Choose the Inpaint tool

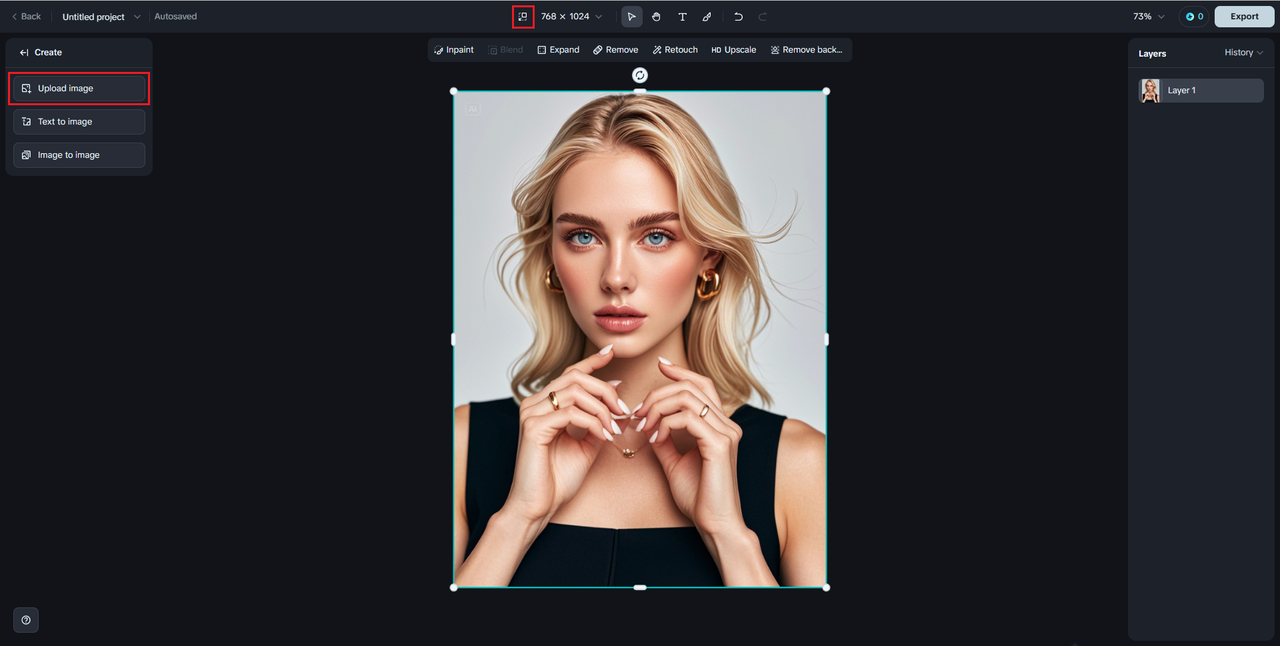pyautogui.click(x=454, y=50)
